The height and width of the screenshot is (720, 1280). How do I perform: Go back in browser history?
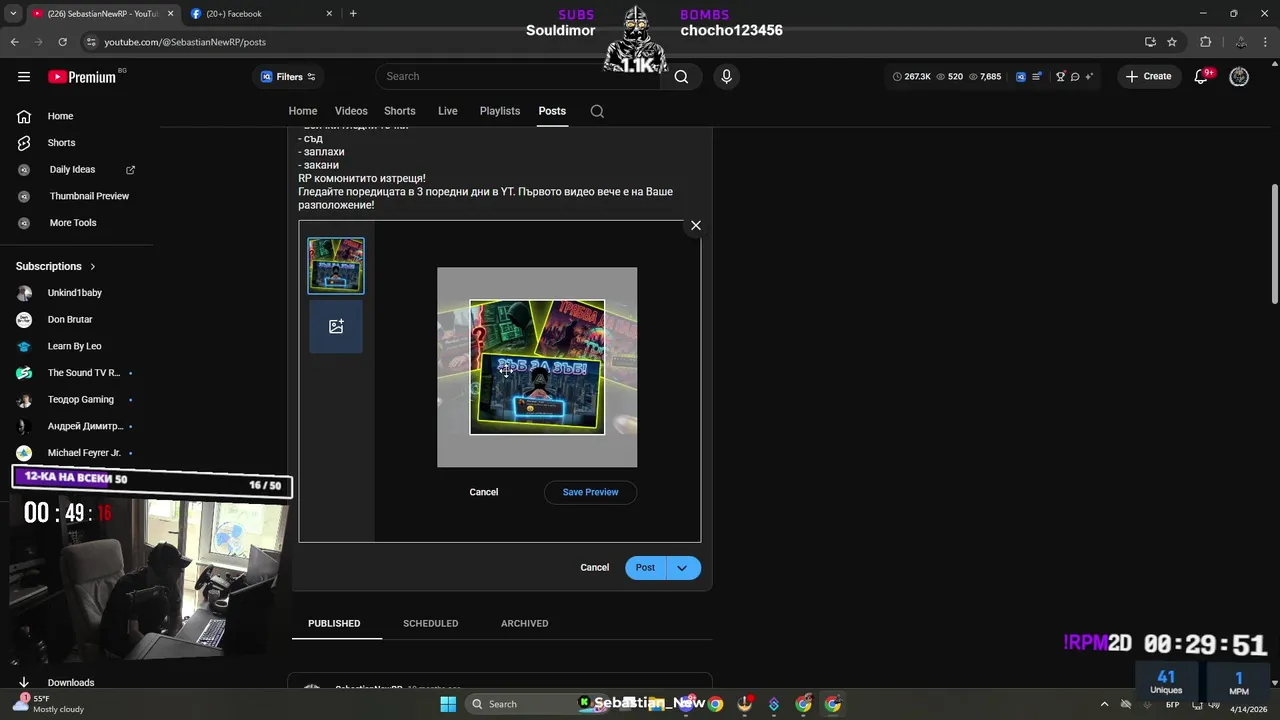coord(14,42)
